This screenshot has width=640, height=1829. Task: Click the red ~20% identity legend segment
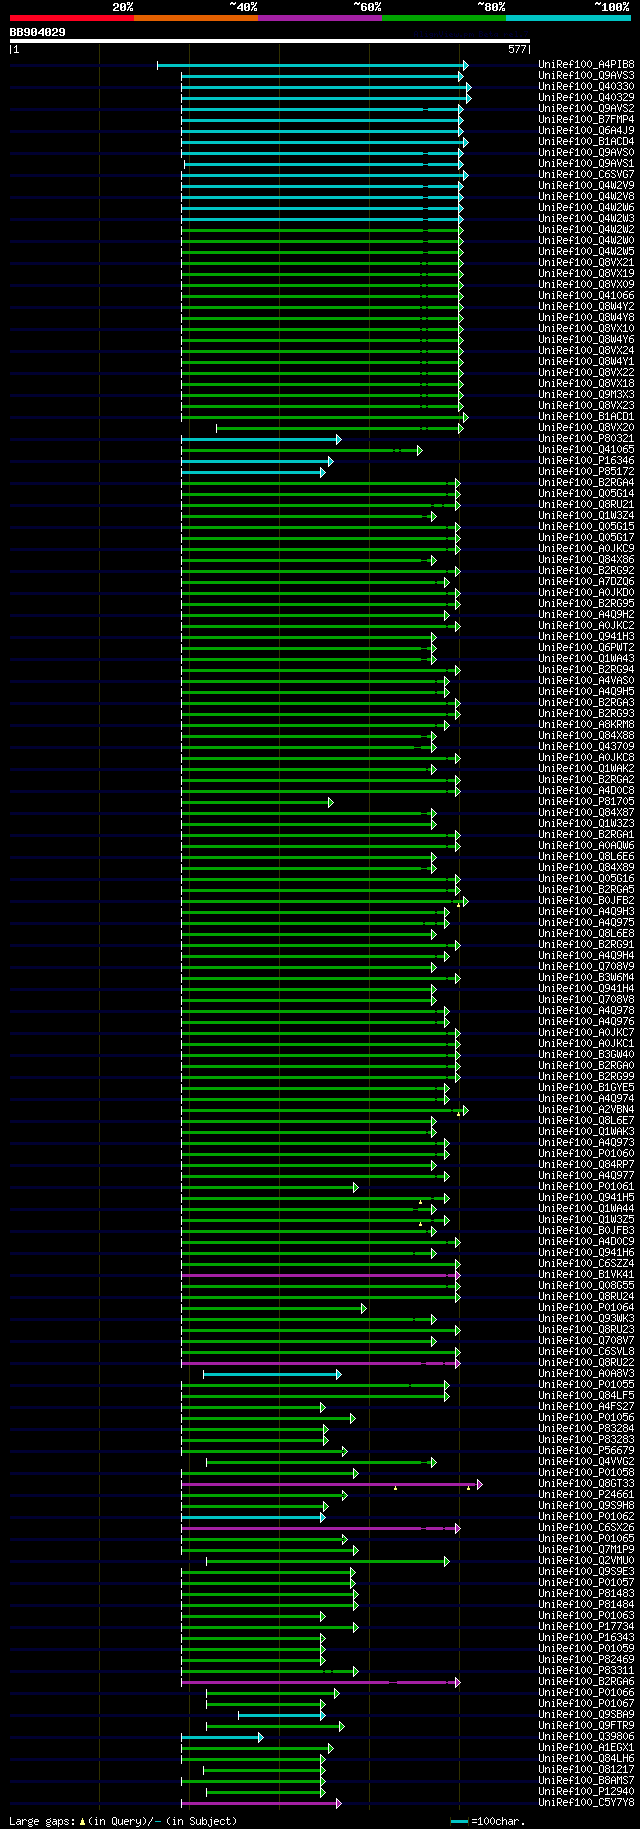pos(72,18)
